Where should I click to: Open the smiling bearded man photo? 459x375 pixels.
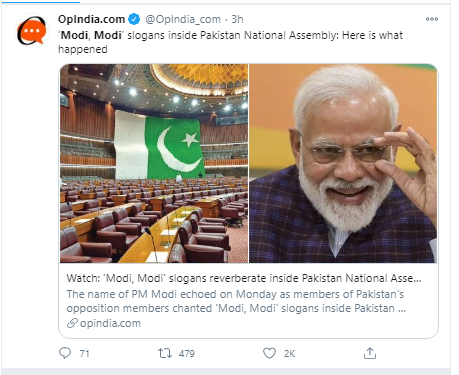(343, 163)
